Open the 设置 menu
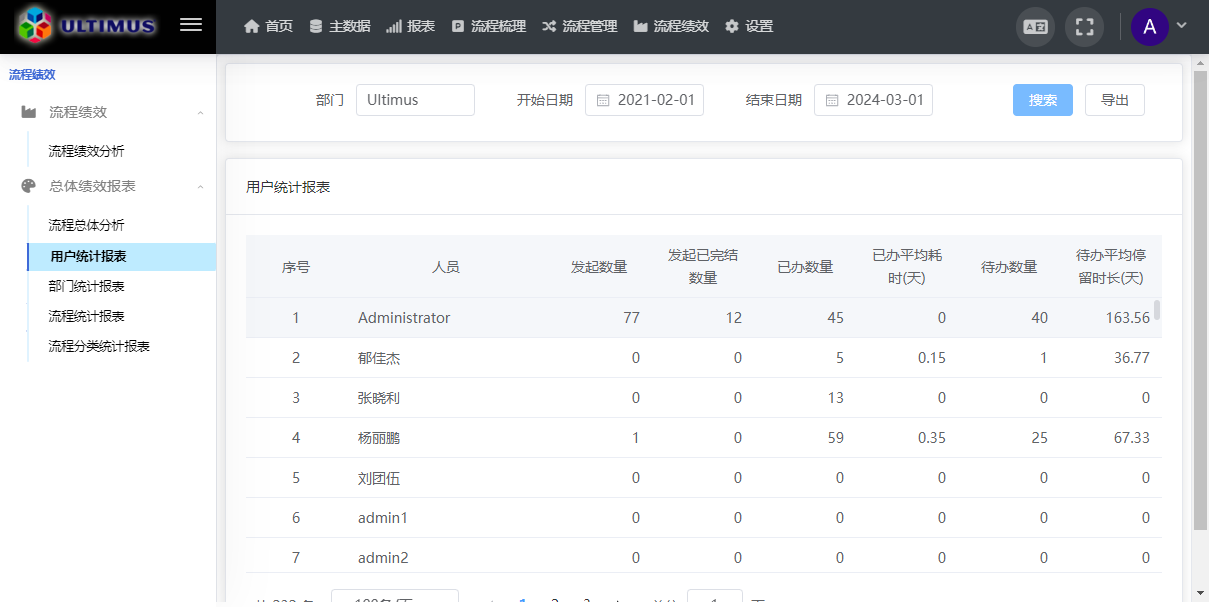Viewport: 1209px width, 607px height. pyautogui.click(x=749, y=27)
